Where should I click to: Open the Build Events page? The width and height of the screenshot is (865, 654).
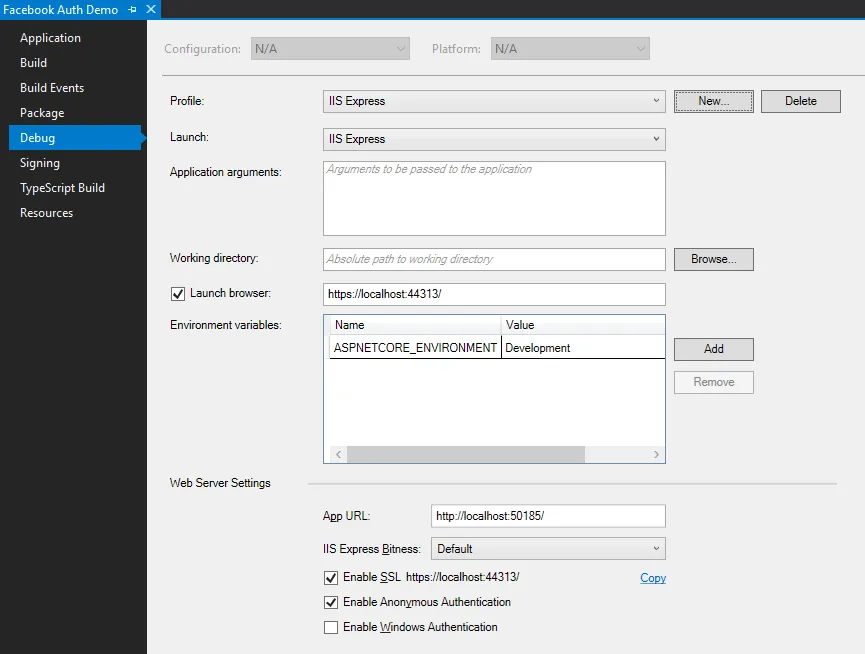pyautogui.click(x=52, y=88)
